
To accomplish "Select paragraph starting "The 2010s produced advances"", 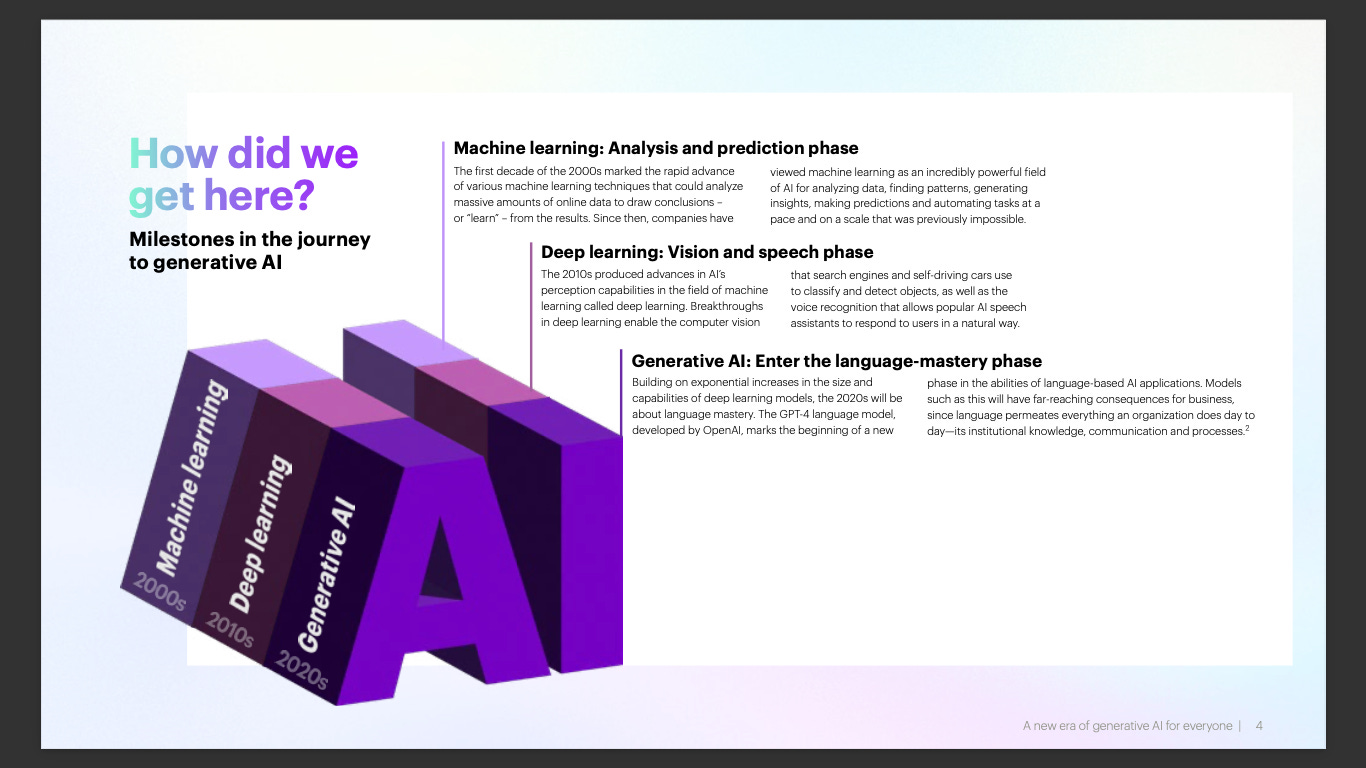I will (x=655, y=298).
